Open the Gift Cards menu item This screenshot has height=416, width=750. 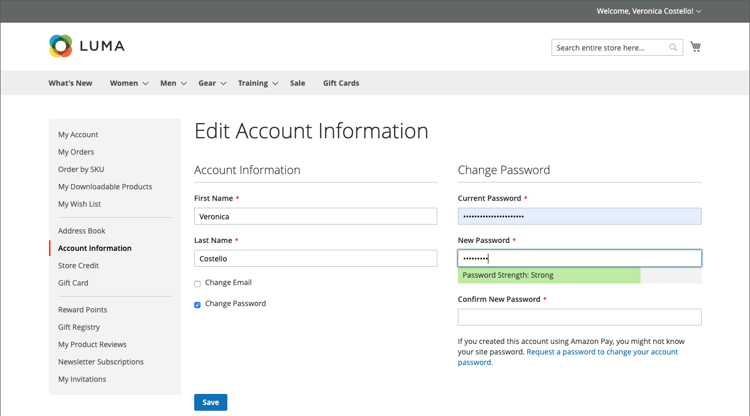(x=341, y=83)
